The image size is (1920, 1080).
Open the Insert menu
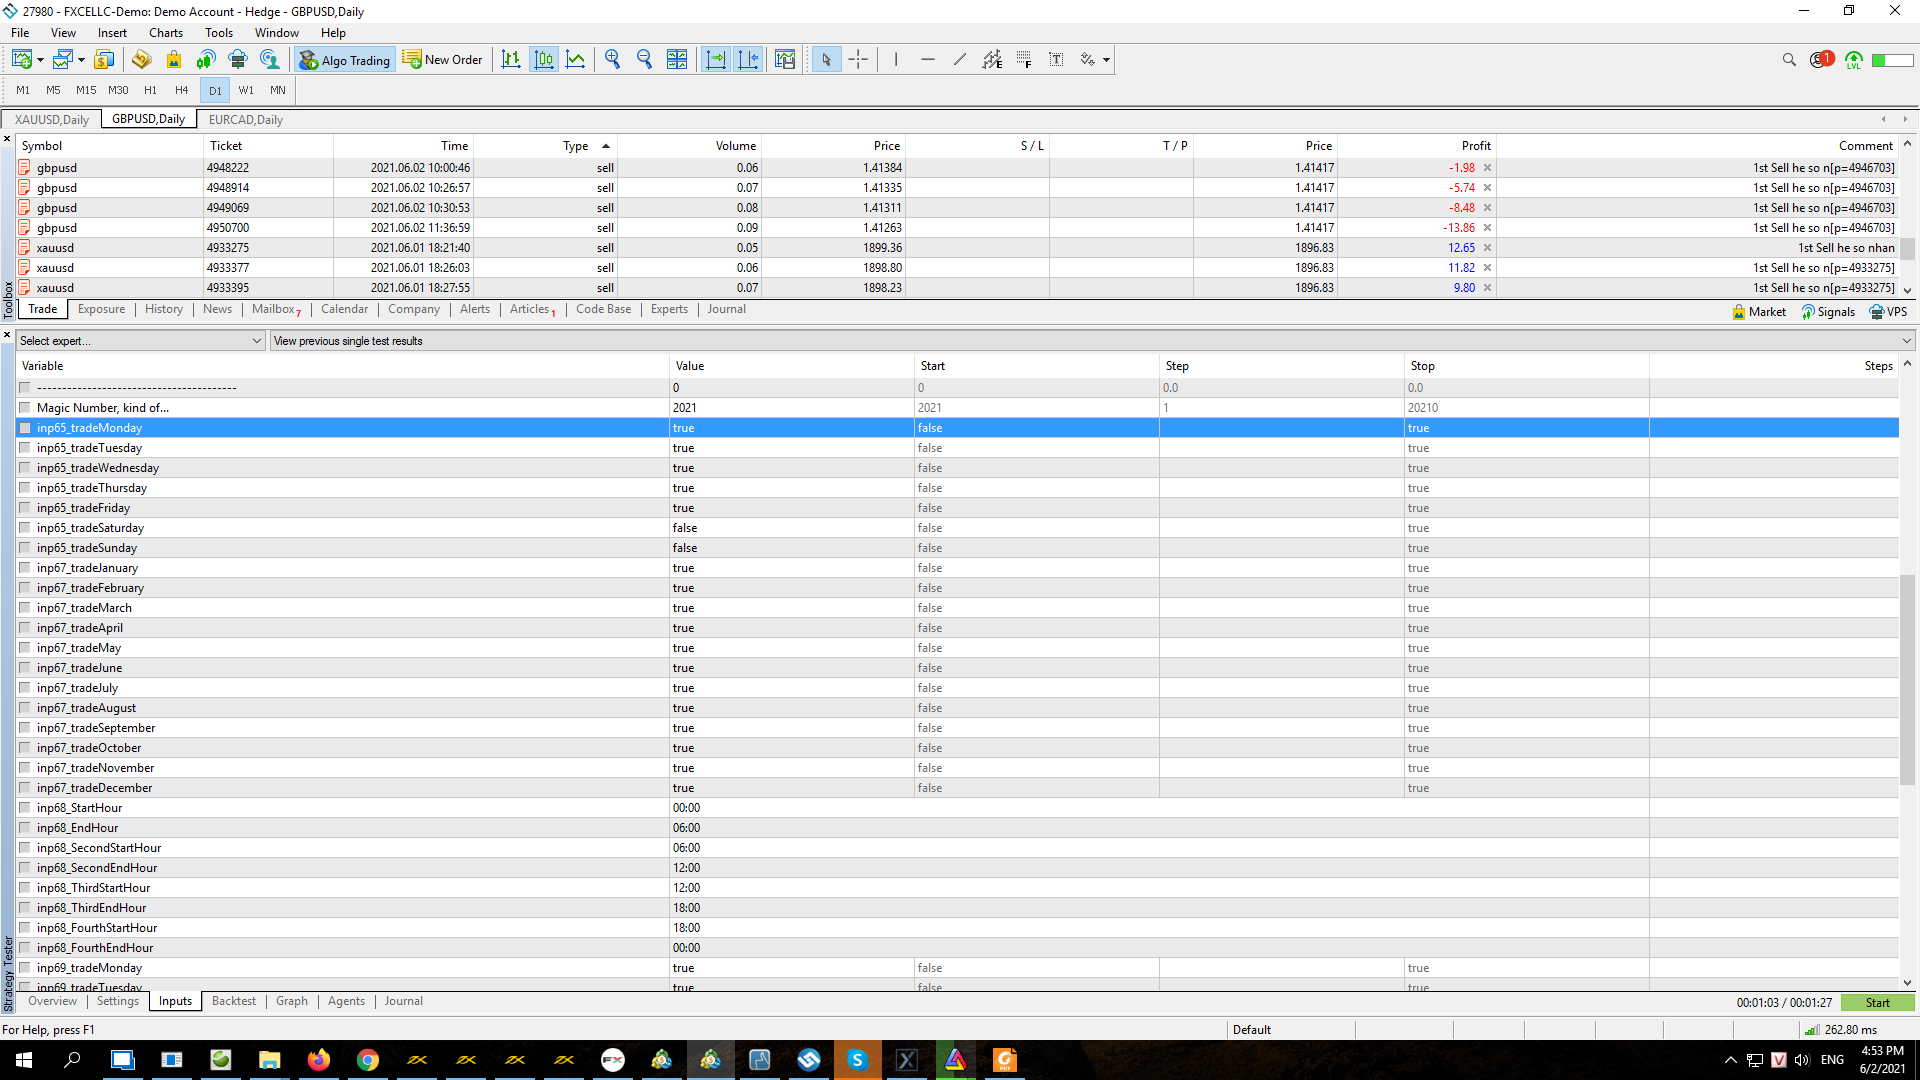[112, 33]
